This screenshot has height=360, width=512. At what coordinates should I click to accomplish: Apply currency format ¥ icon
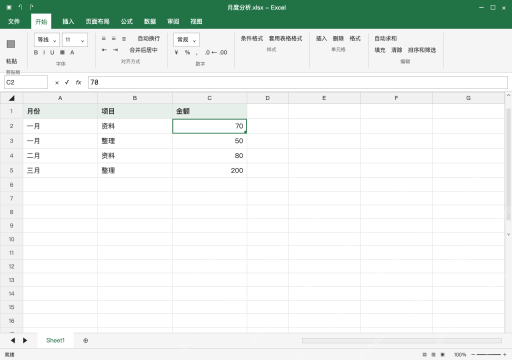(x=177, y=52)
